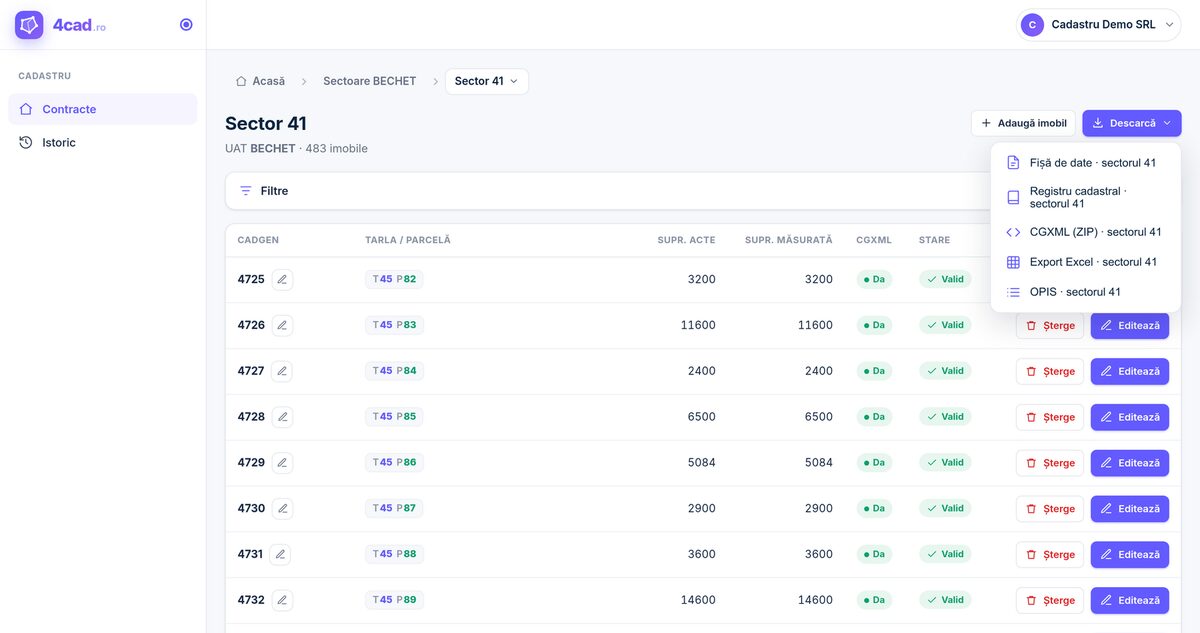The height and width of the screenshot is (633, 1200).
Task: Click the Da CGXML badge for 4726
Action: pos(874,325)
